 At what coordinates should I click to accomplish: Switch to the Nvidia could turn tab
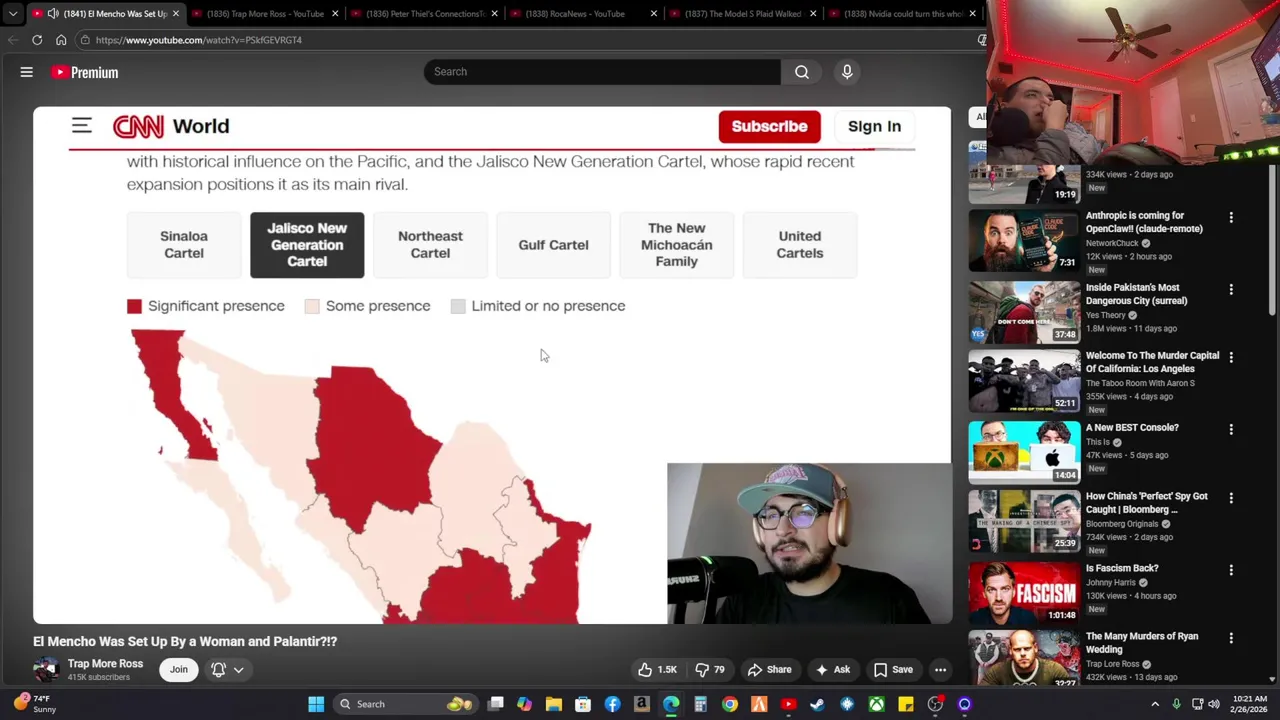coord(900,14)
